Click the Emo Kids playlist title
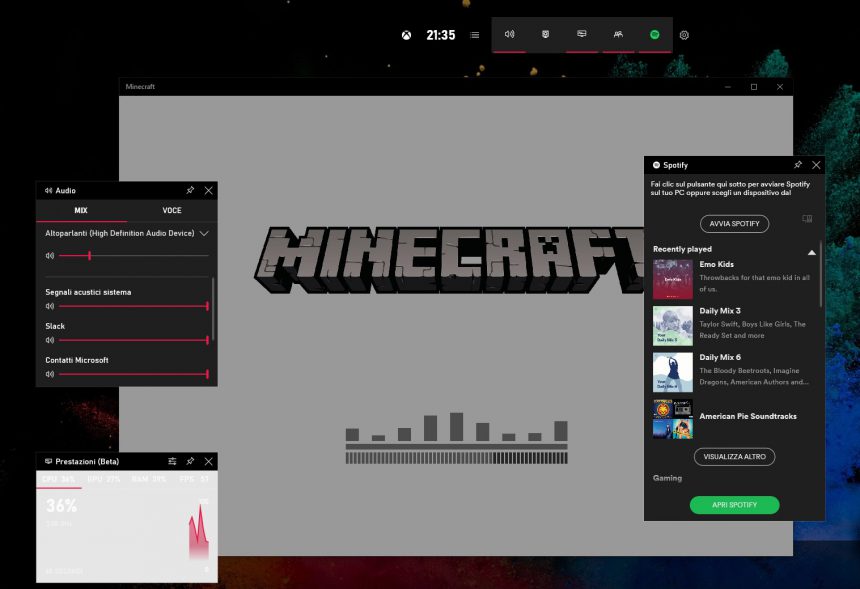The height and width of the screenshot is (589, 860). pos(716,264)
